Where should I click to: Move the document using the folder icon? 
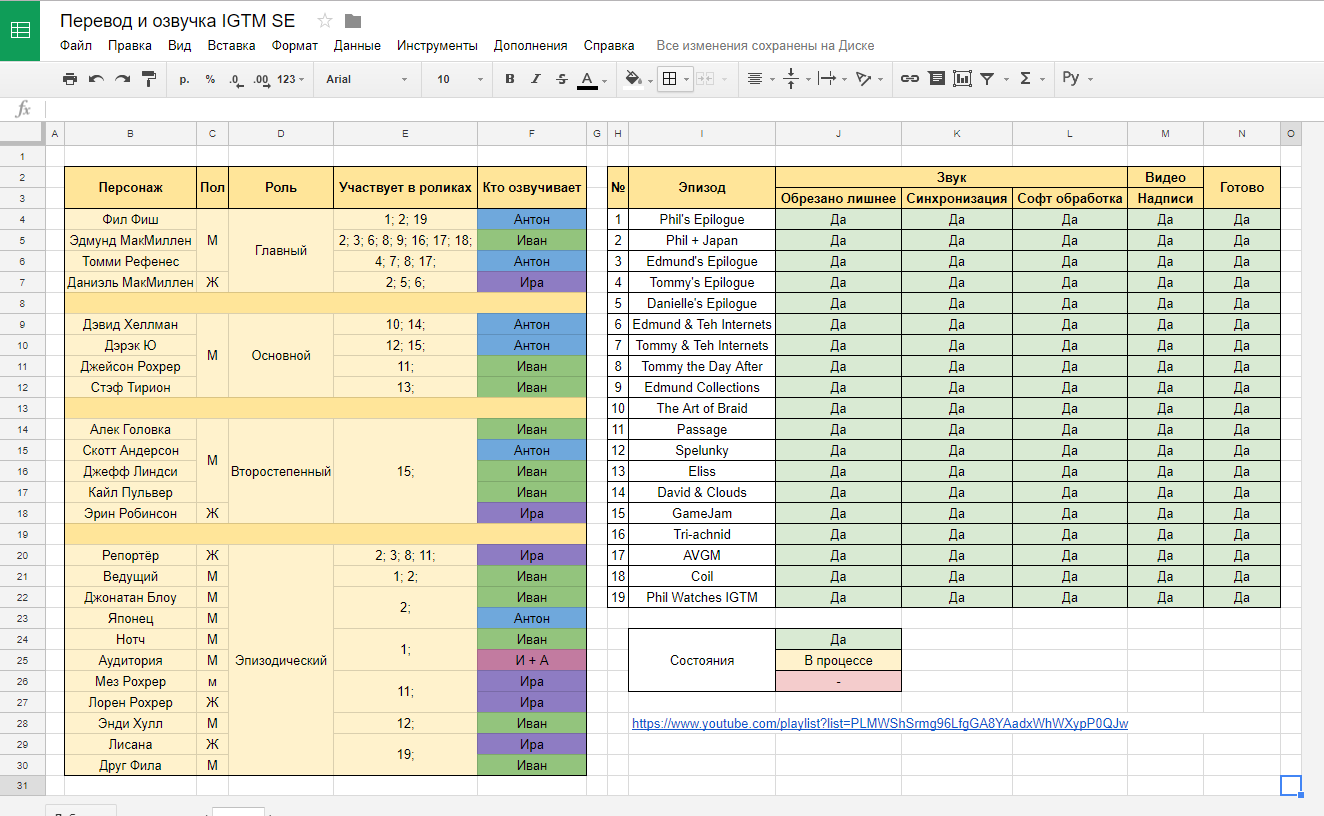click(x=353, y=21)
